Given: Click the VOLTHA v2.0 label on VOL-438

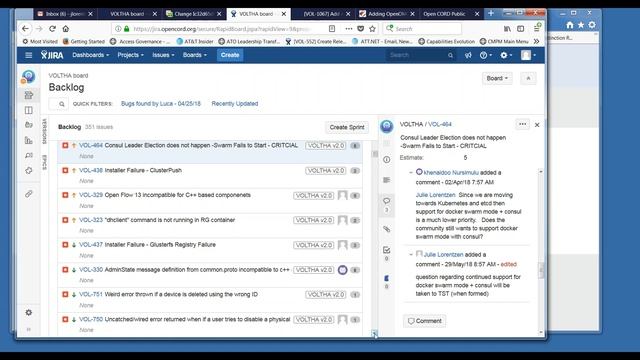Looking at the screenshot, I should [326, 171].
